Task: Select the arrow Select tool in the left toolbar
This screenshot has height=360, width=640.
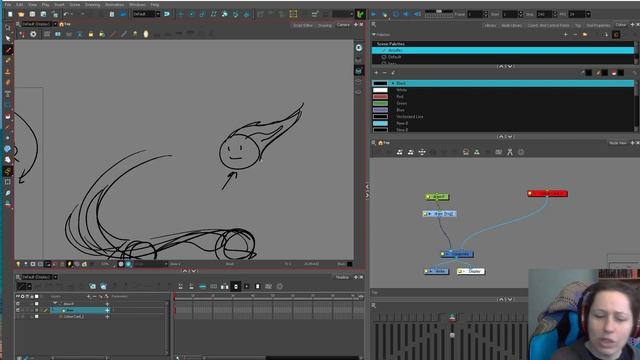Action: tap(8, 38)
